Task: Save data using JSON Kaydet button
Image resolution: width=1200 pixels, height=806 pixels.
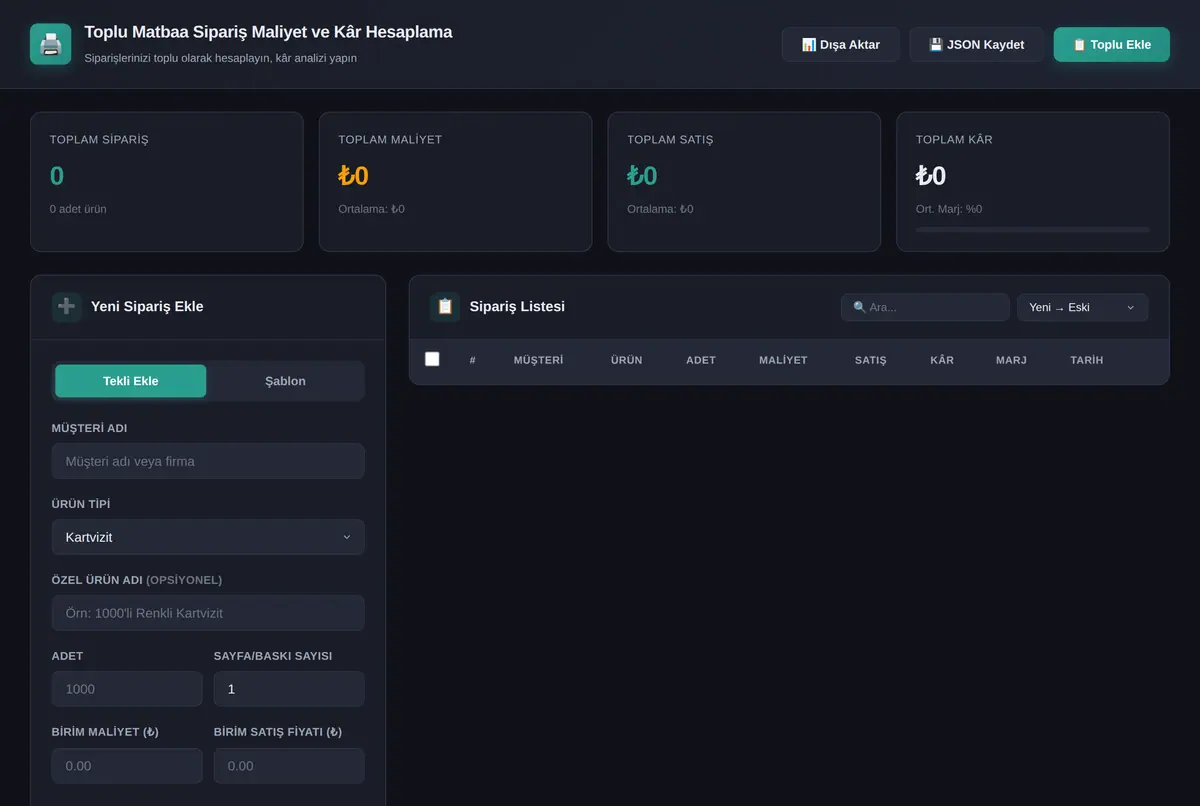Action: [976, 45]
